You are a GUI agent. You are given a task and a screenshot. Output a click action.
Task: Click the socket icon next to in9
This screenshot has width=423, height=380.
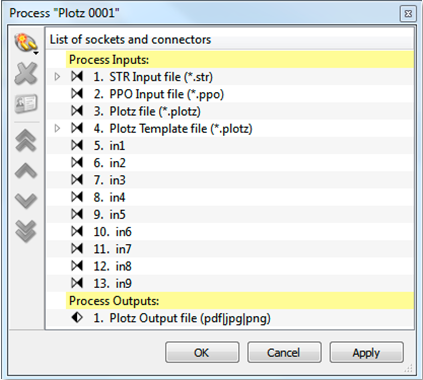[77, 283]
